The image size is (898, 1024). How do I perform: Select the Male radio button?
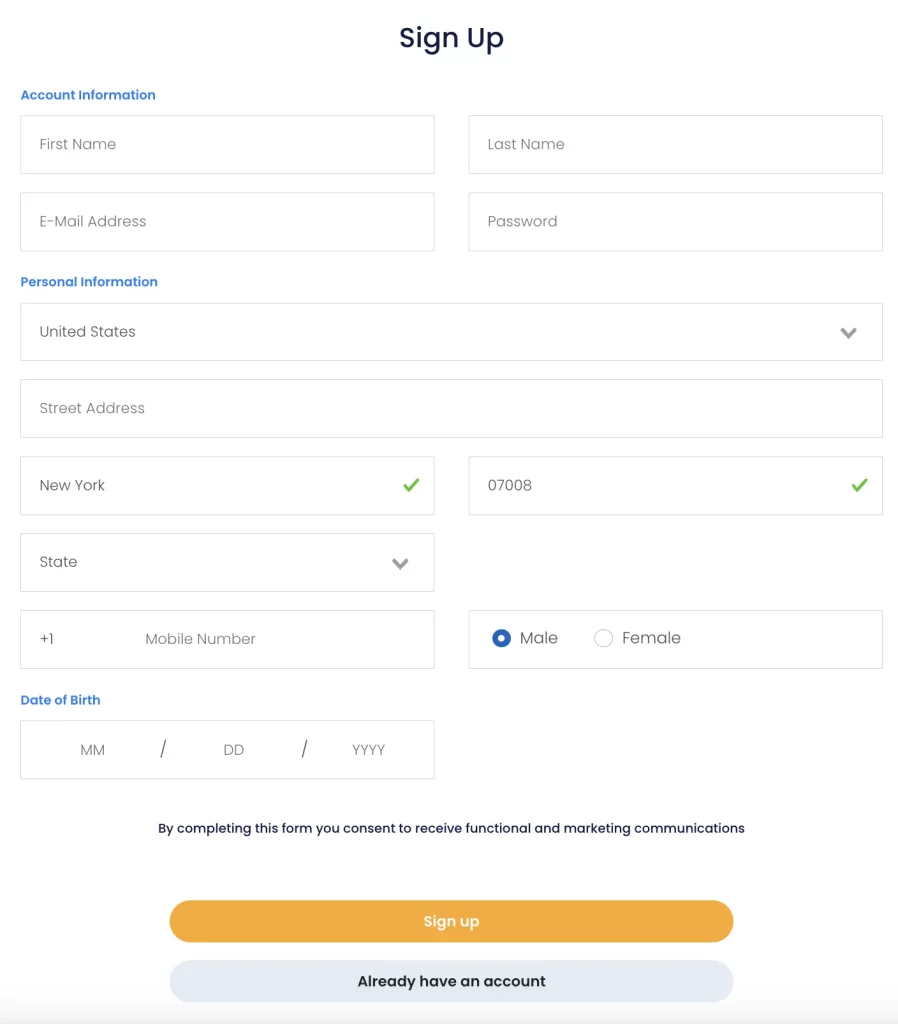point(502,638)
